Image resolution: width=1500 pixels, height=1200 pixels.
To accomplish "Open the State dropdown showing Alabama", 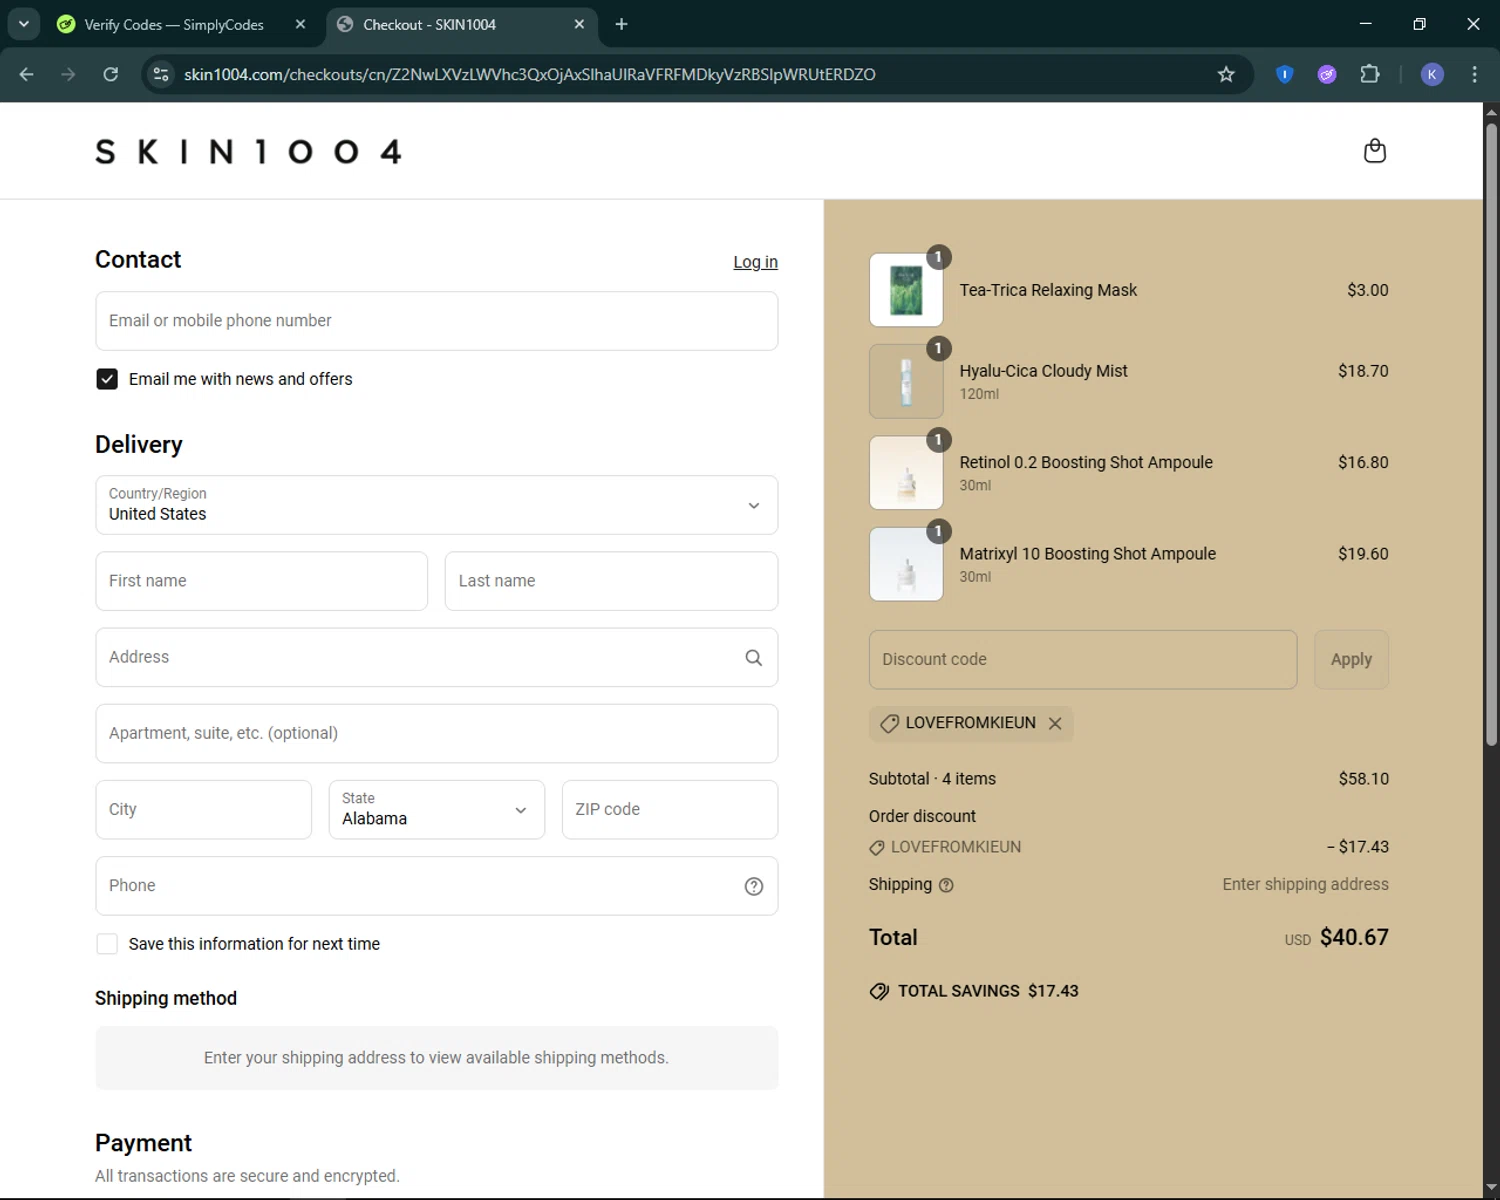I will point(437,810).
